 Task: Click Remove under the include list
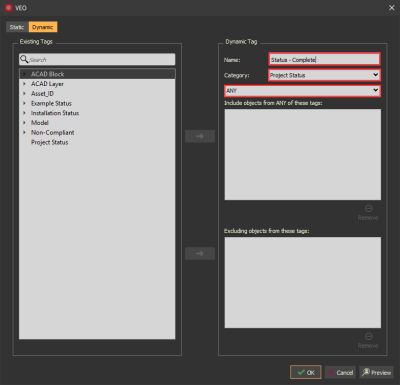pyautogui.click(x=368, y=213)
